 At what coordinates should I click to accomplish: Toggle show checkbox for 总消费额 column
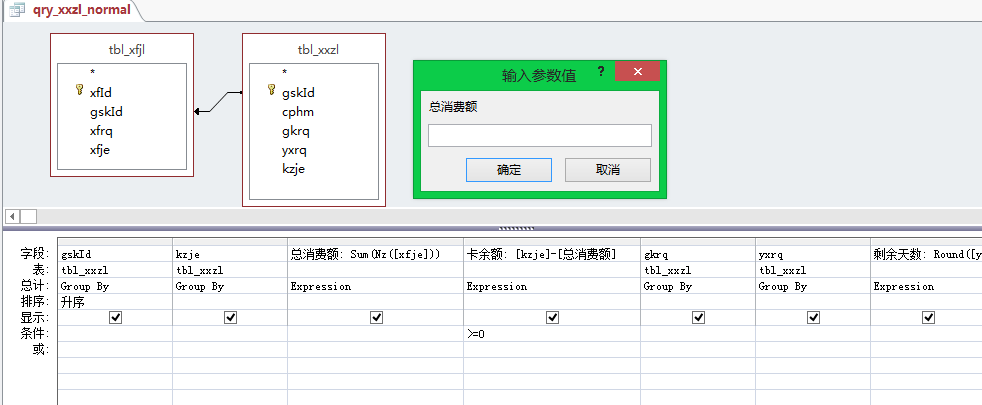376,317
